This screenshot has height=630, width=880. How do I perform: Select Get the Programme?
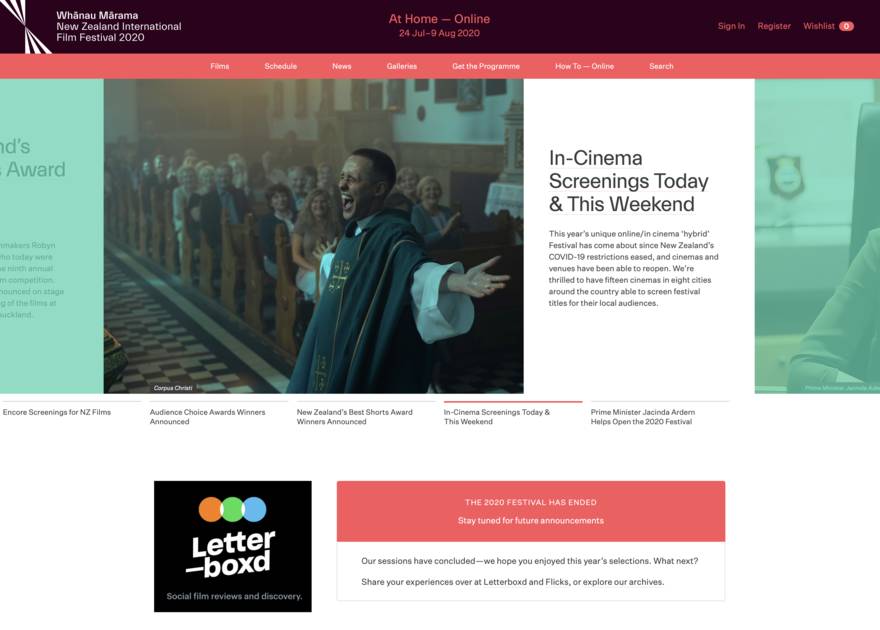tap(486, 66)
